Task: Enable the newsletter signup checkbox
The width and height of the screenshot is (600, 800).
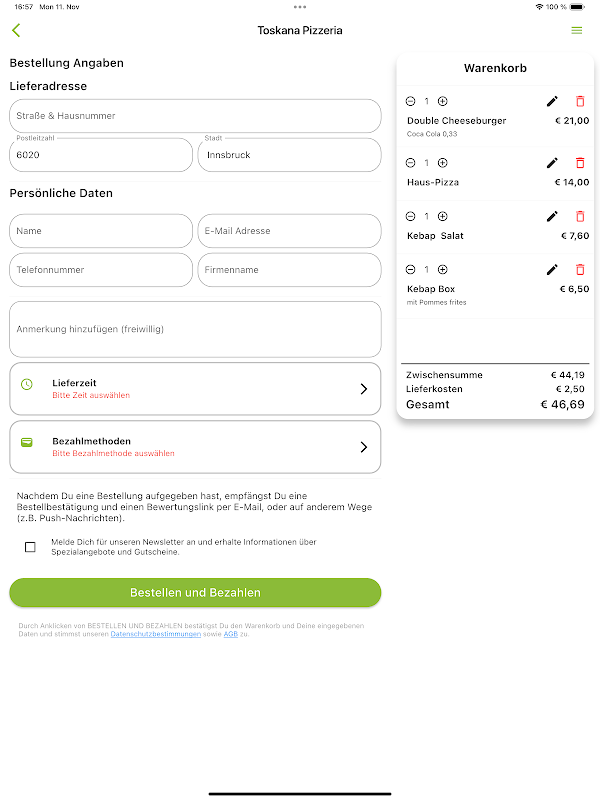Action: pyautogui.click(x=30, y=547)
